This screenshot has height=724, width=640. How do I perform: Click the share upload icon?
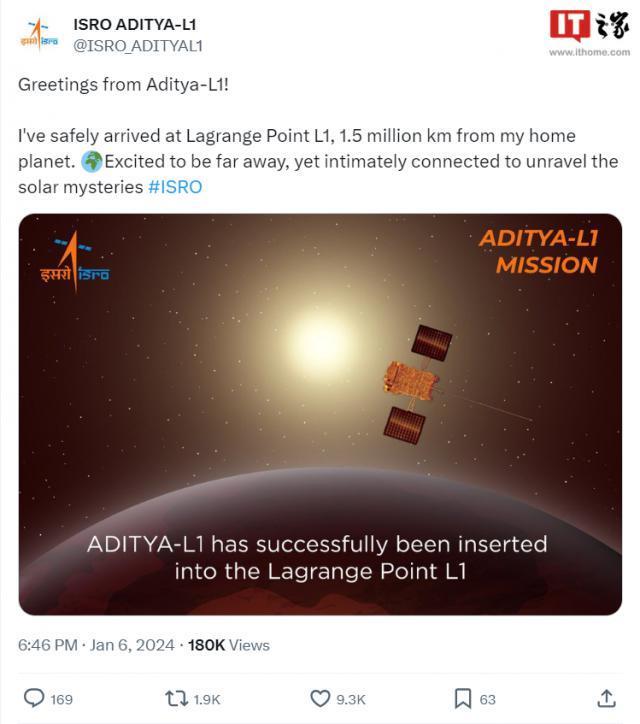click(606, 698)
